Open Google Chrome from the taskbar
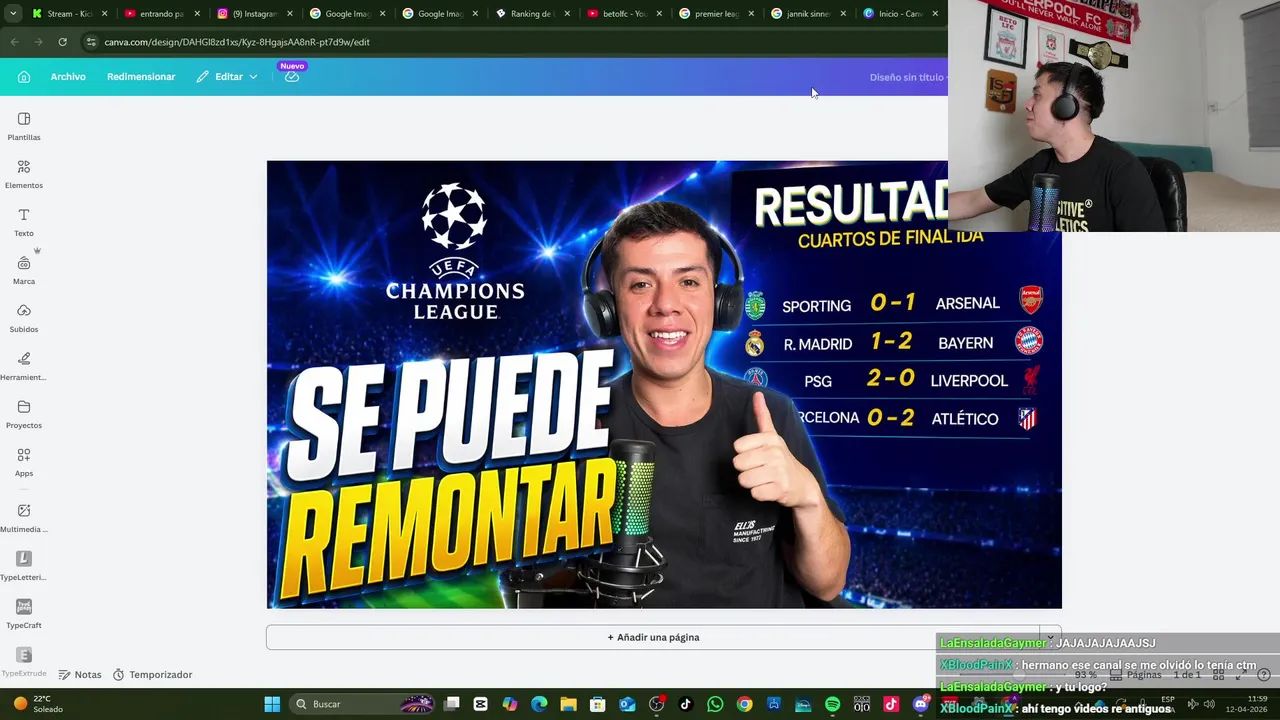Screen dimensions: 1280x720 click(x=744, y=704)
